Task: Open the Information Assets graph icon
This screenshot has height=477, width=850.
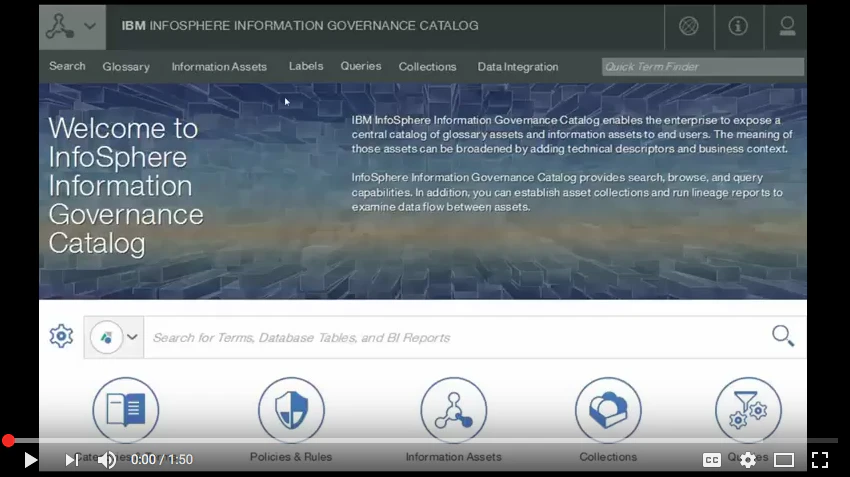Action: [454, 410]
